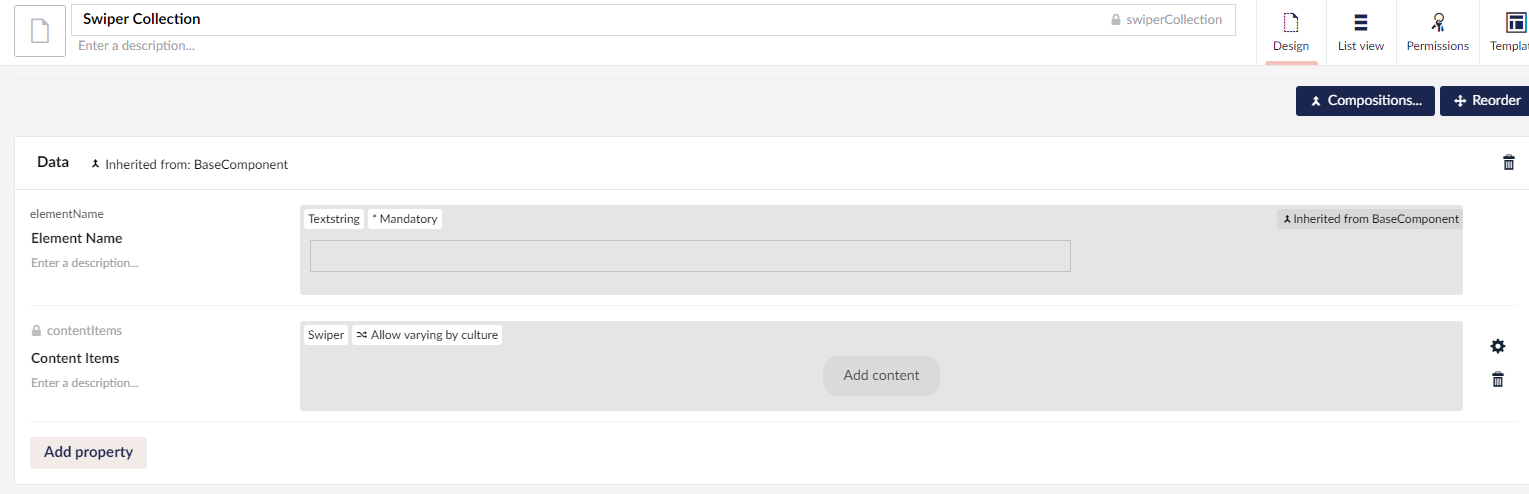Click the document type icon placeholder

(x=40, y=31)
